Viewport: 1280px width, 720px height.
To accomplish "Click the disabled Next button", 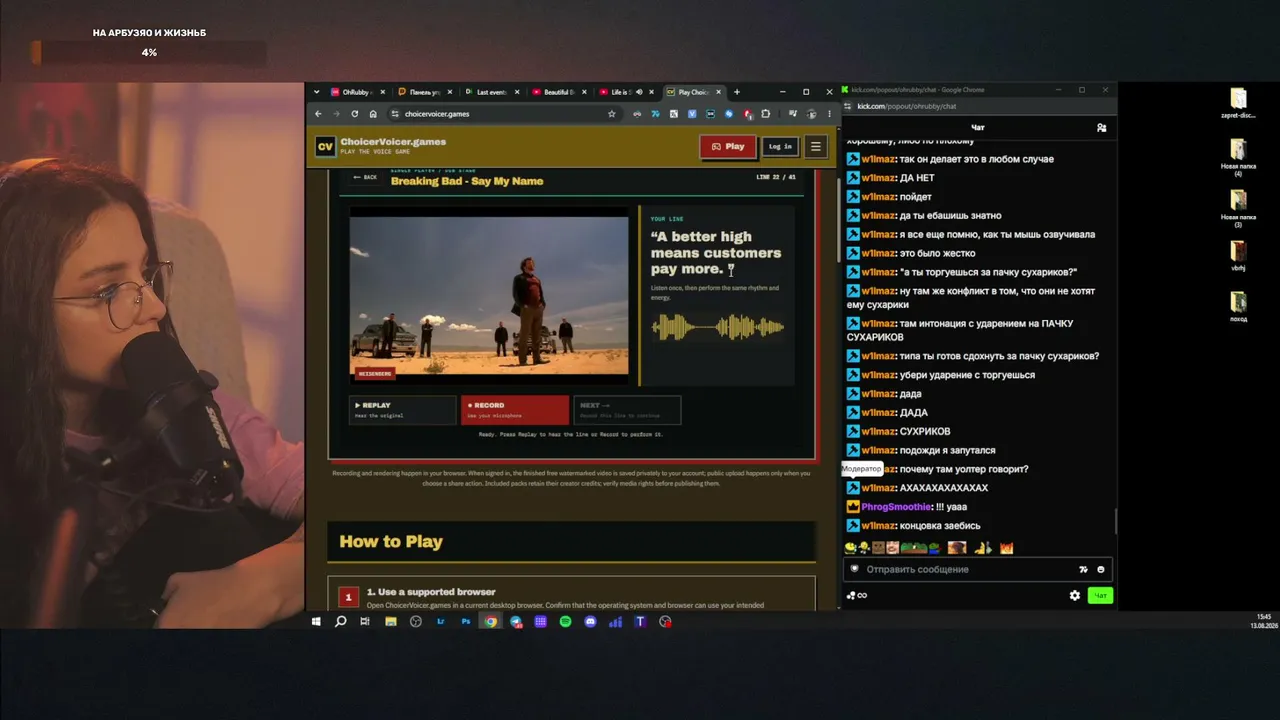I will point(627,410).
